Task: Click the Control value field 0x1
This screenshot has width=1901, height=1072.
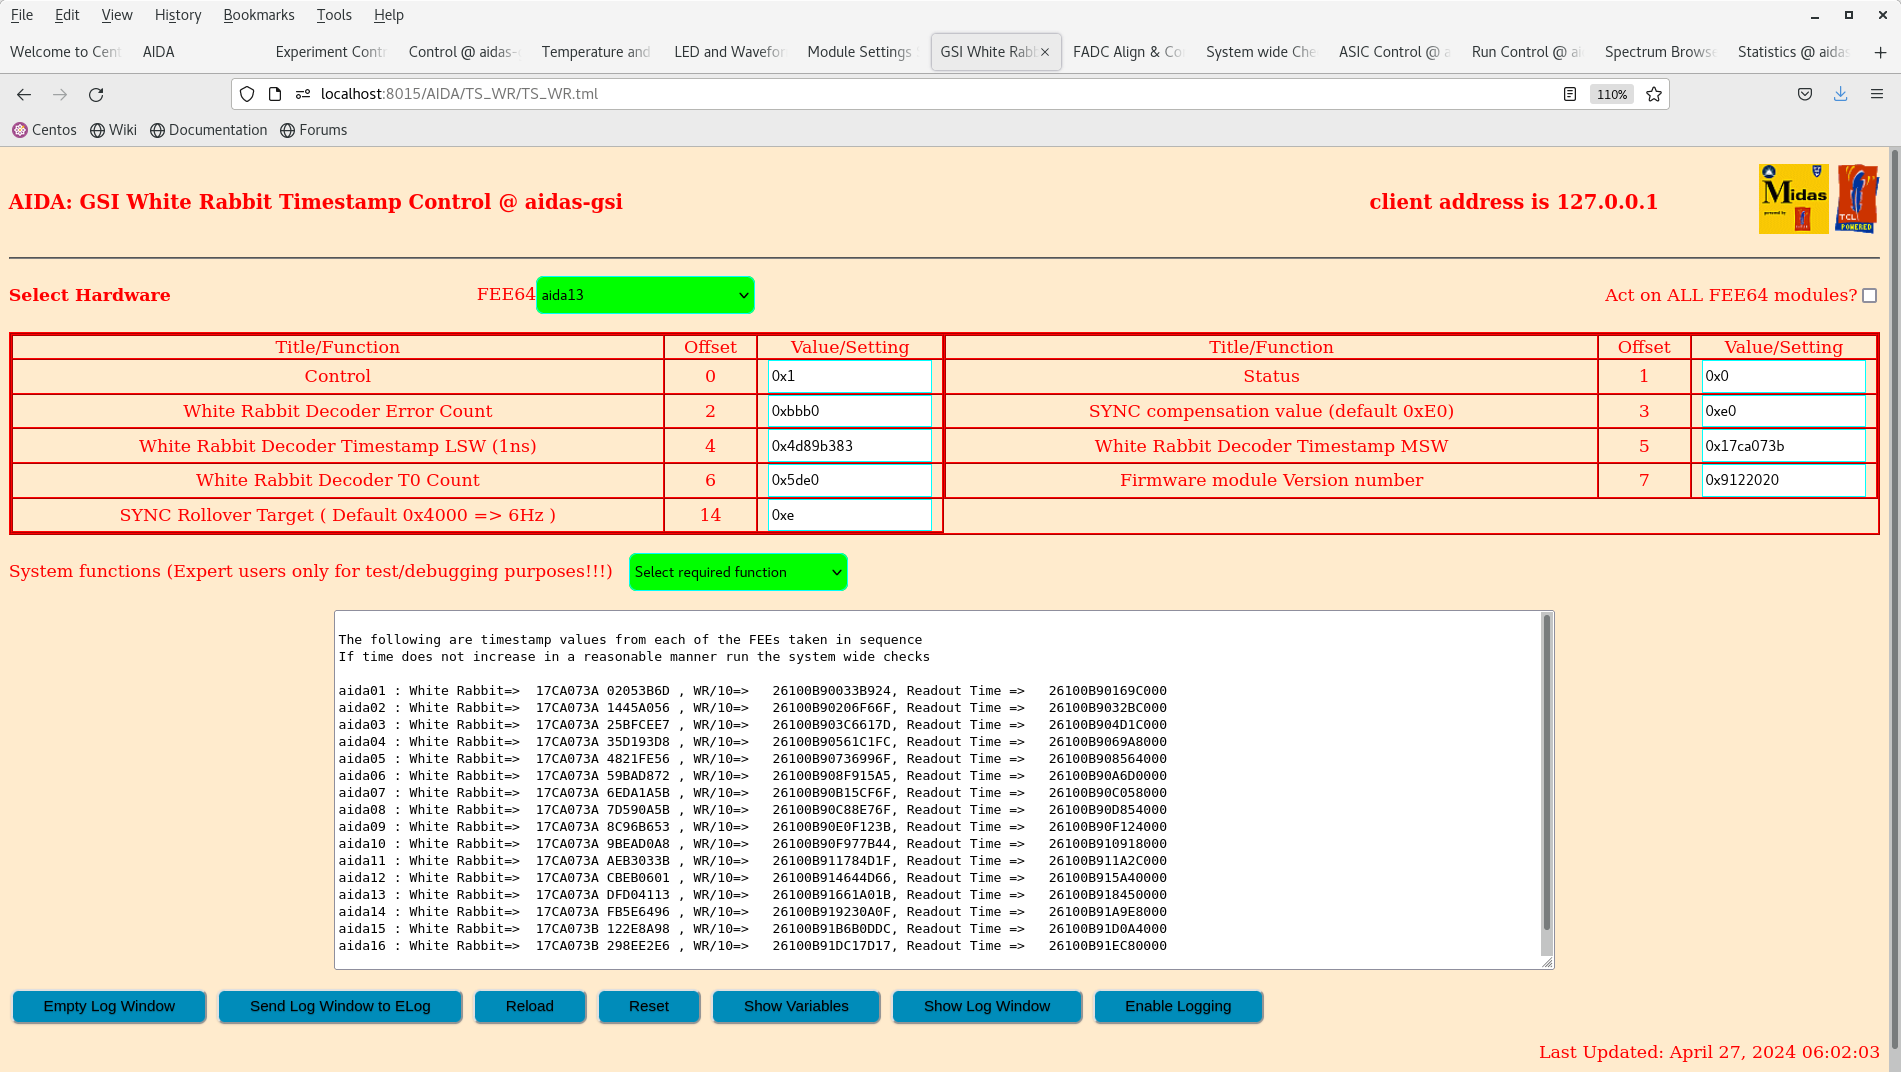Action: [850, 377]
